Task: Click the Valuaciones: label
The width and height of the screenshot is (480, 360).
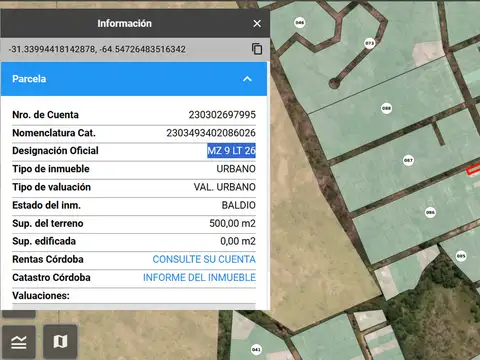Action: click(41, 296)
